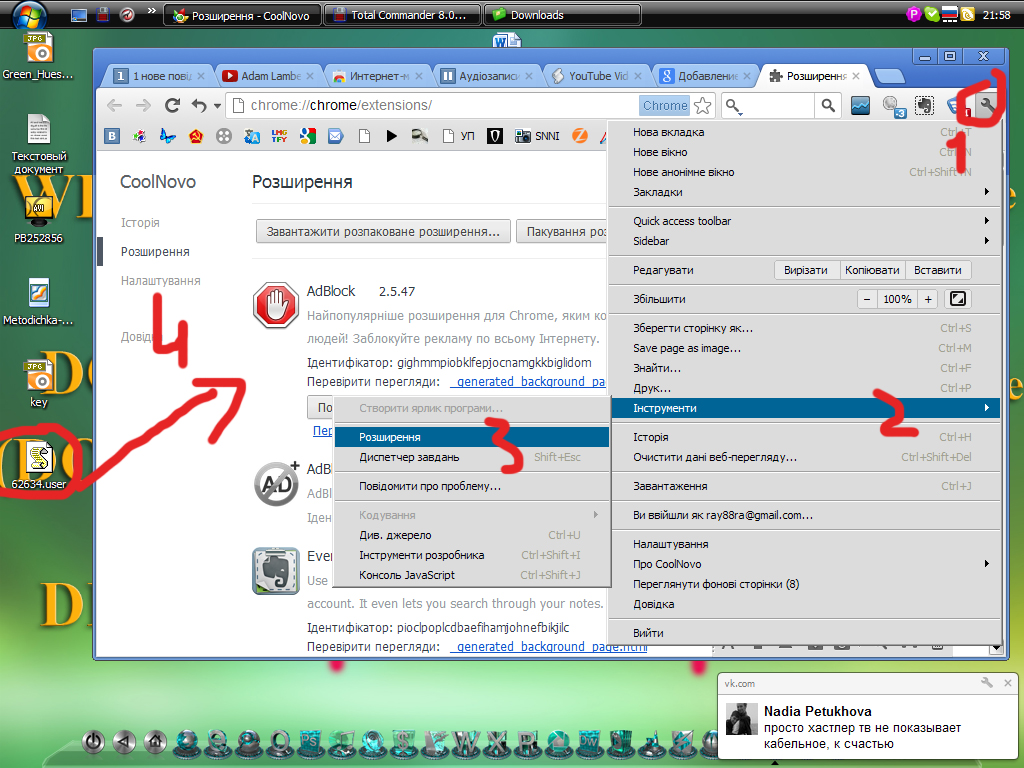This screenshot has width=1024, height=768.
Task: Close the Аудіозаписи tab
Action: pos(528,76)
